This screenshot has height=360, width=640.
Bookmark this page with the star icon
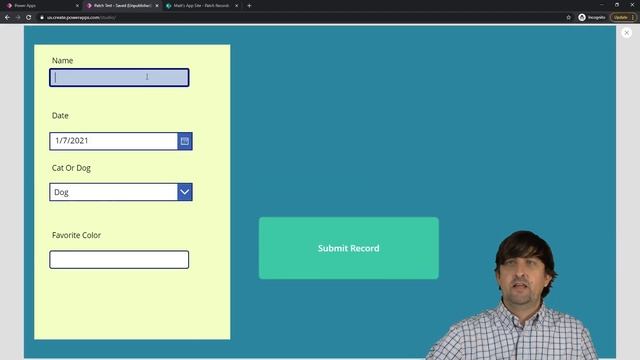click(x=569, y=18)
